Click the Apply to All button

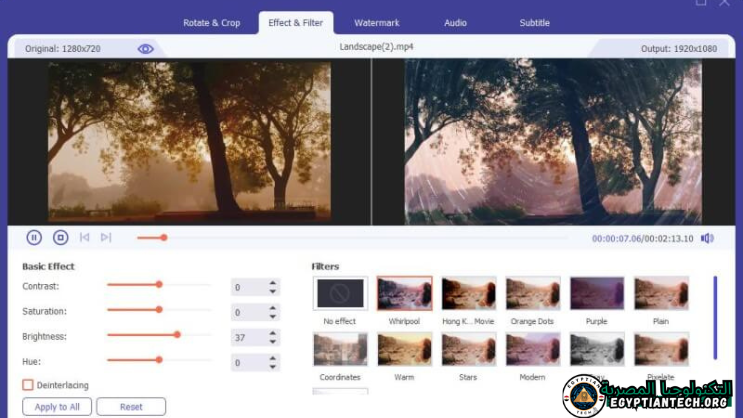[x=57, y=407]
